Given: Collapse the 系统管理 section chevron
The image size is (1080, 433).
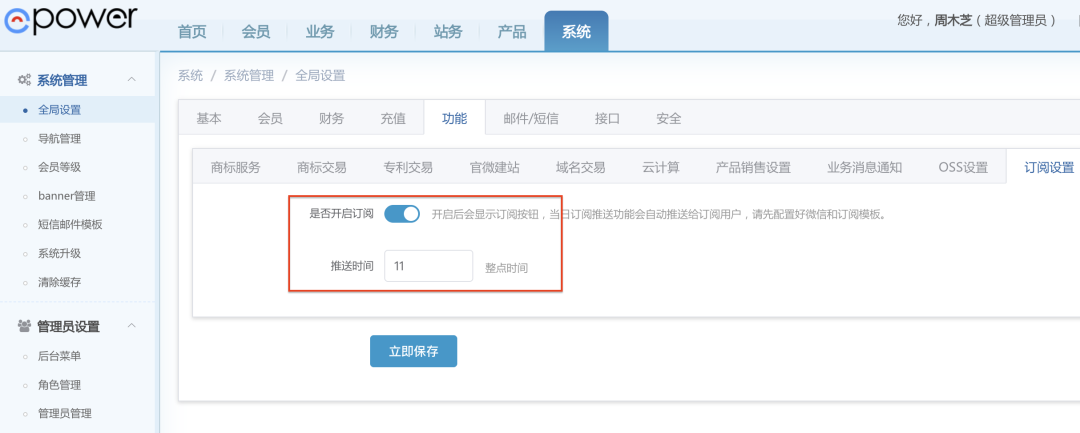Looking at the screenshot, I should pyautogui.click(x=131, y=80).
